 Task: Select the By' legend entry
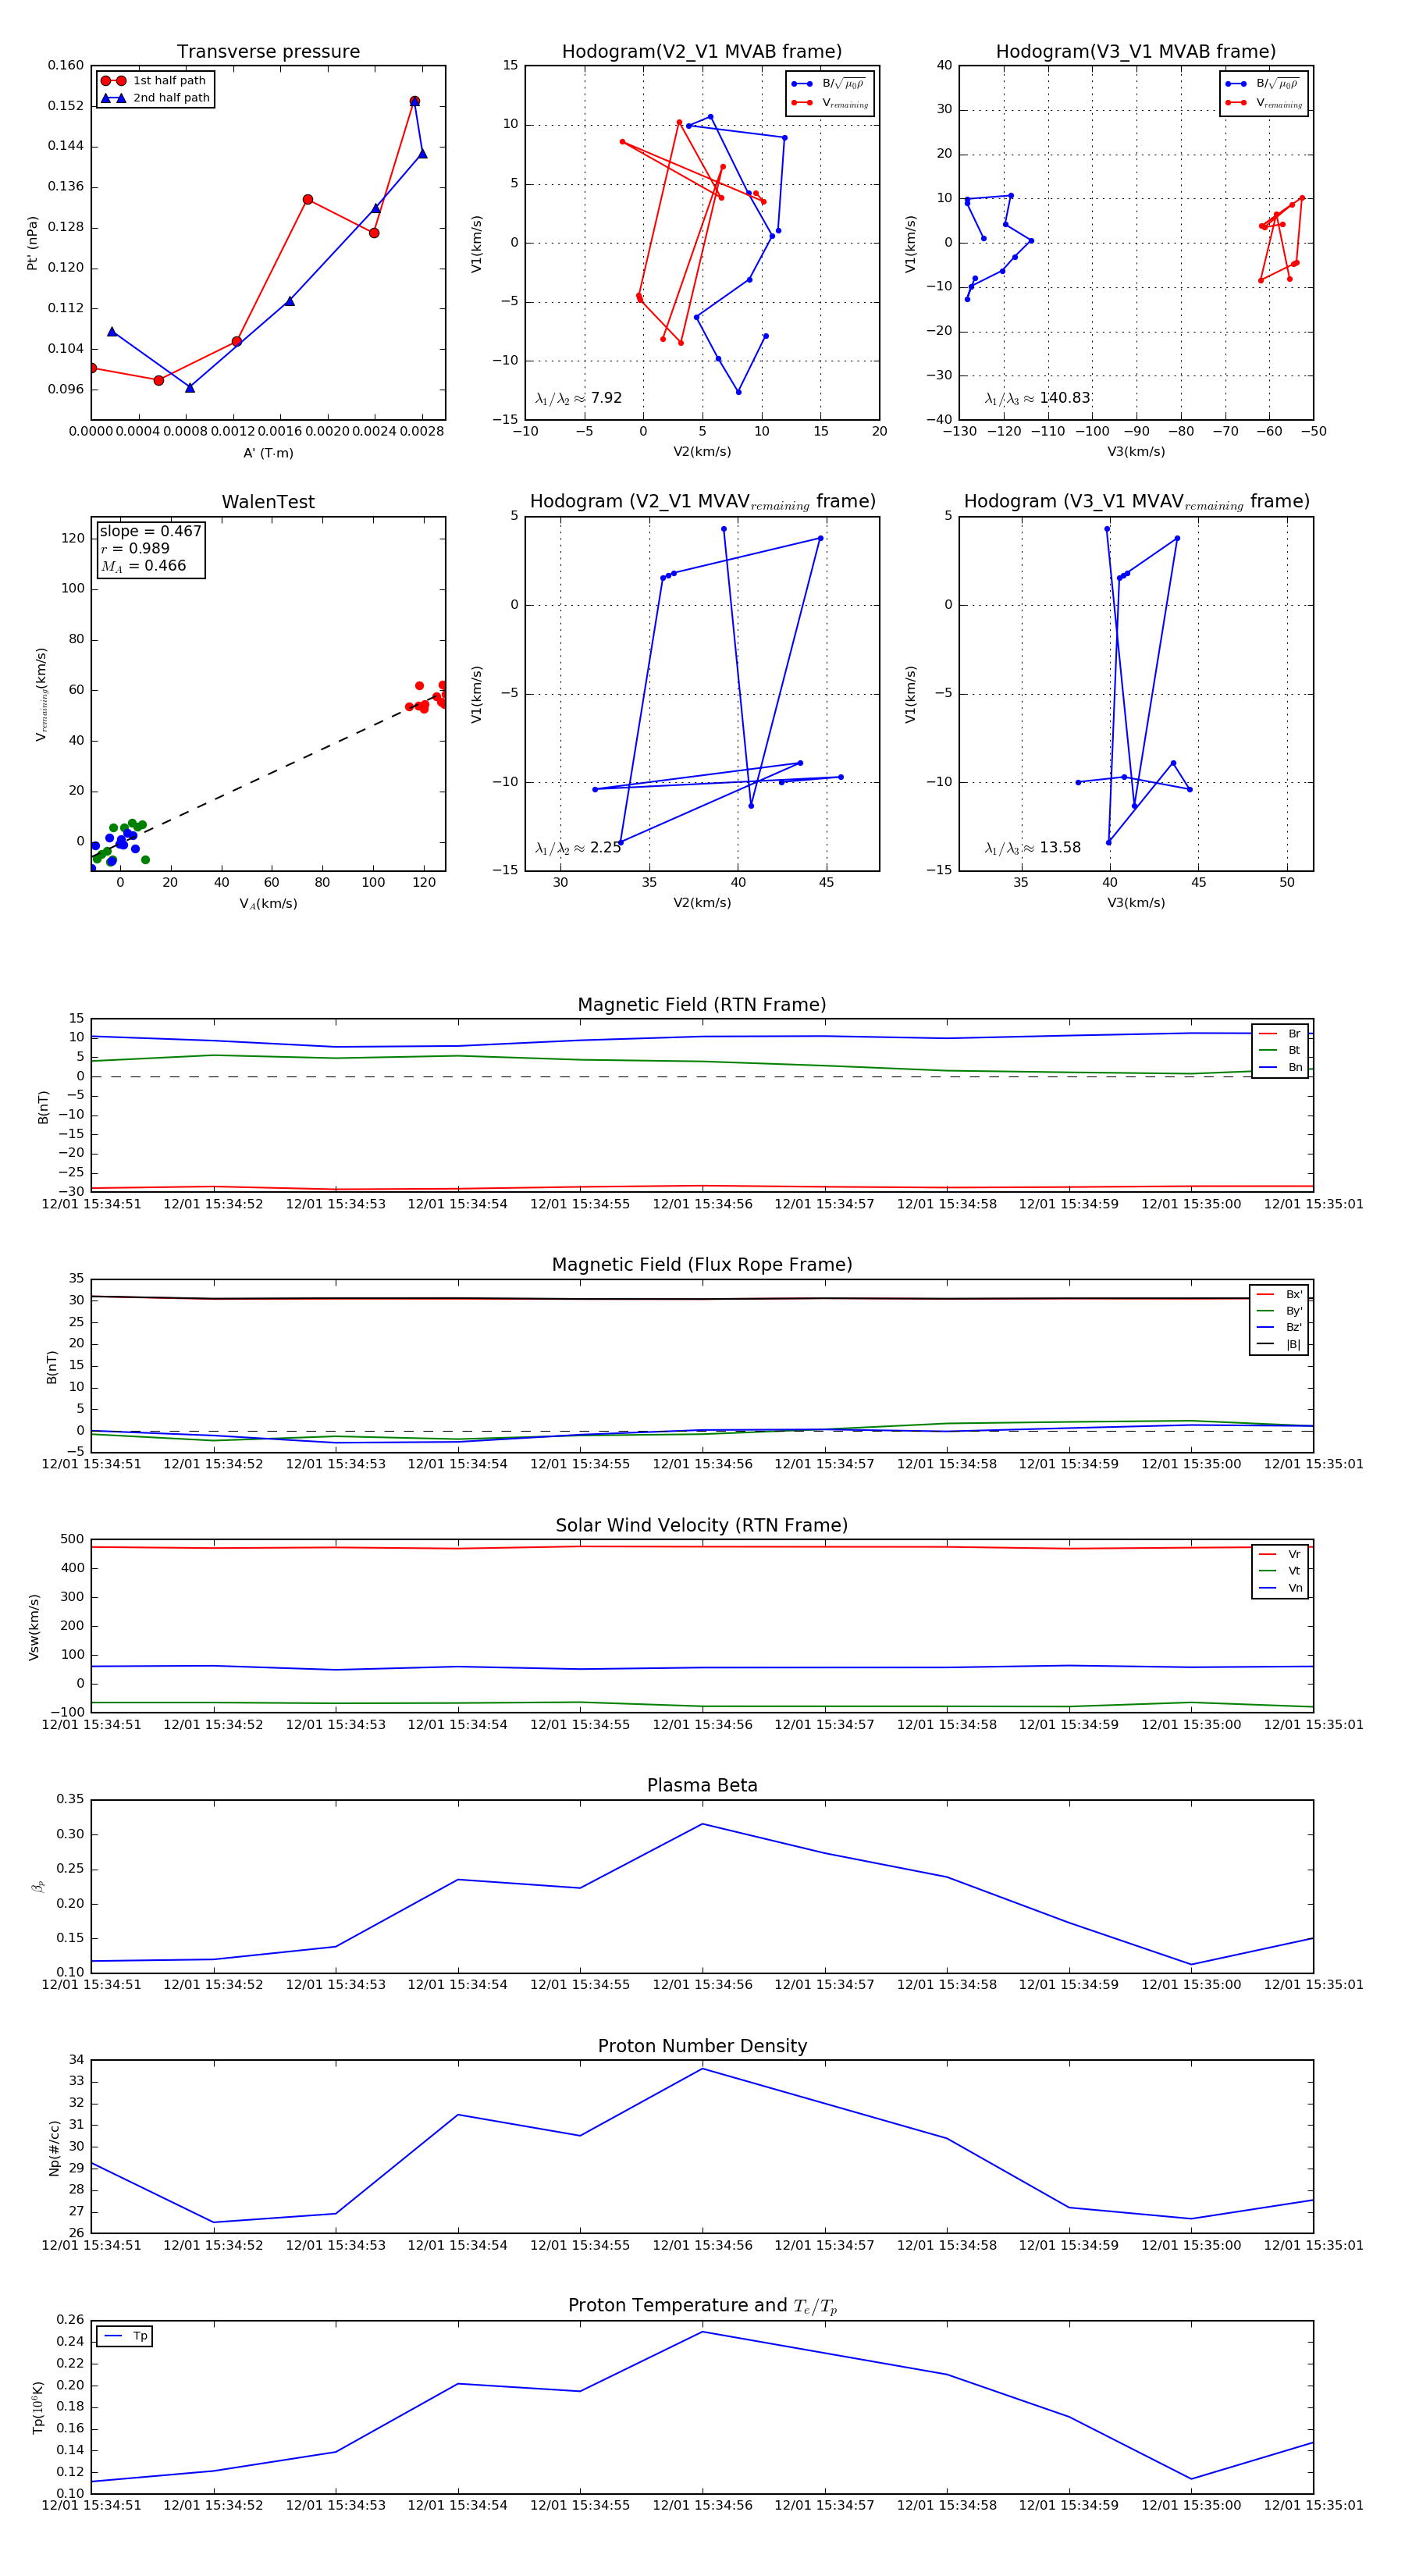[x=1279, y=1311]
